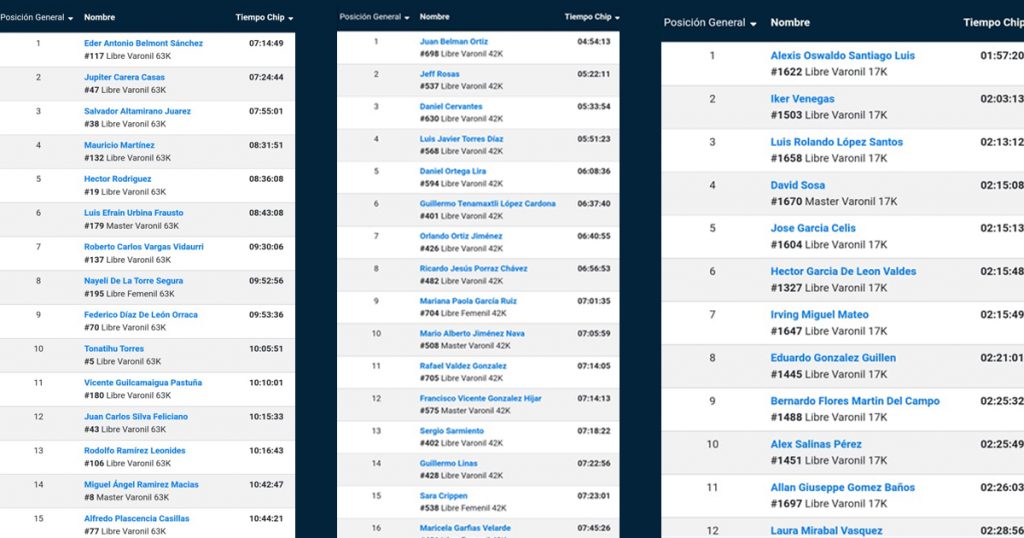Select Guillermo Tenamaxtli López Cardona link
The width and height of the screenshot is (1024, 538).
(487, 204)
